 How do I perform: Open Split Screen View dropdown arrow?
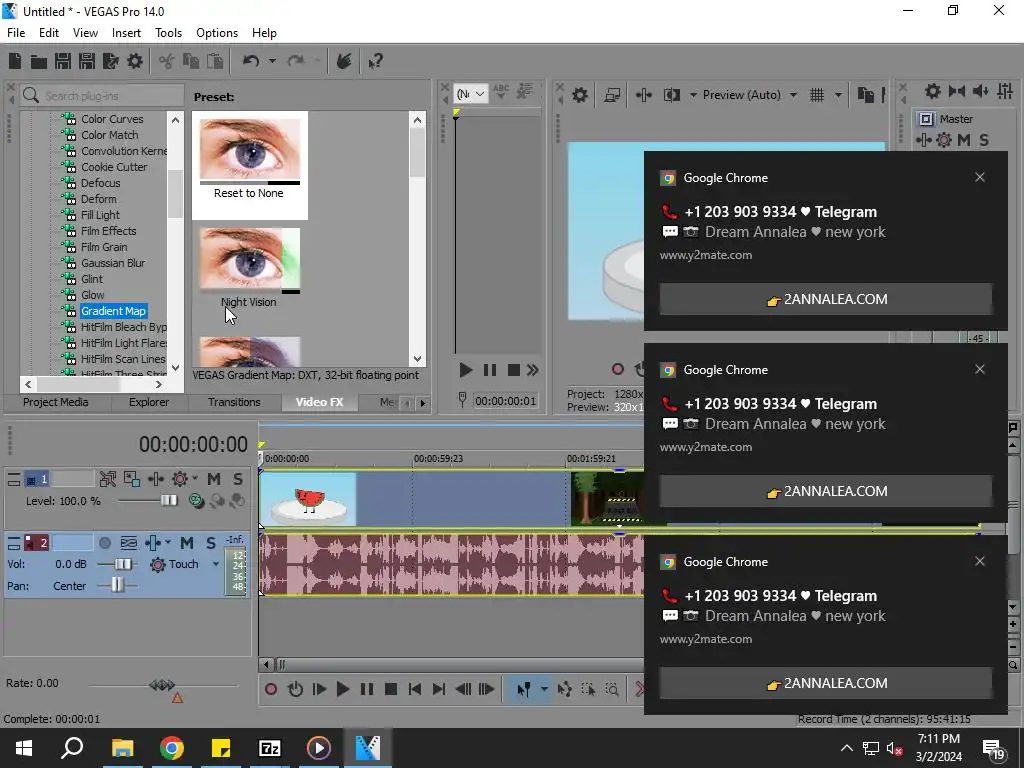click(x=693, y=95)
